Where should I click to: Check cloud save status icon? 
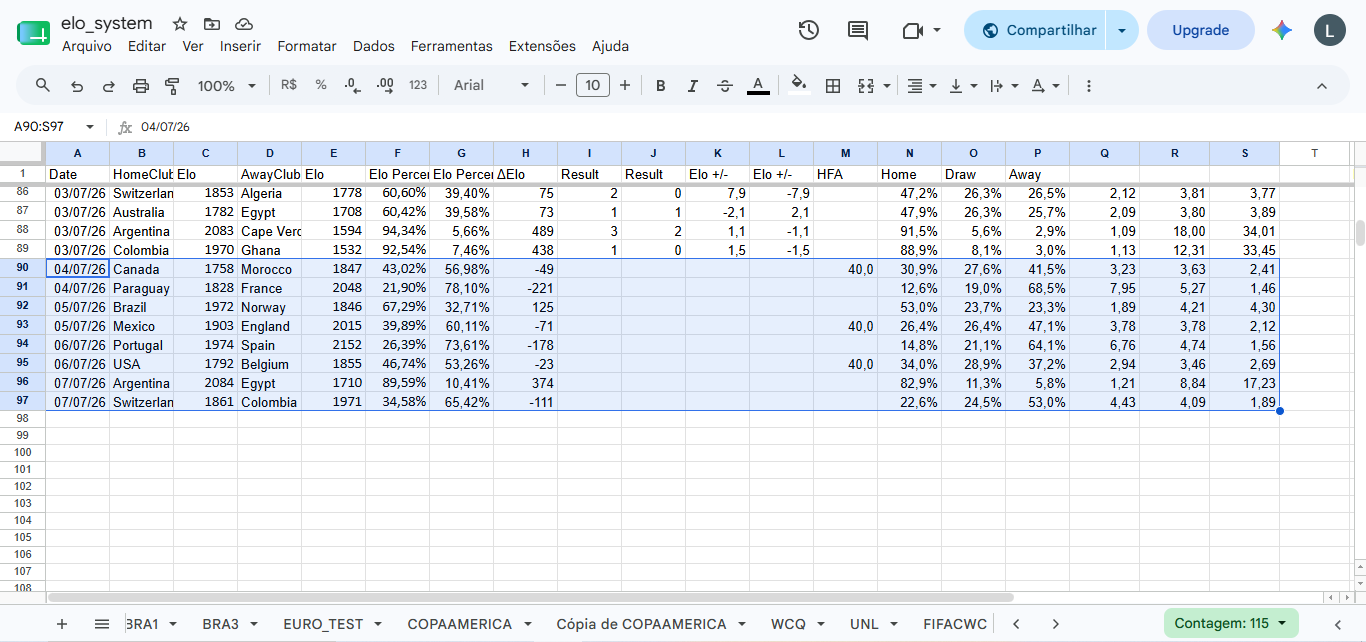[244, 24]
